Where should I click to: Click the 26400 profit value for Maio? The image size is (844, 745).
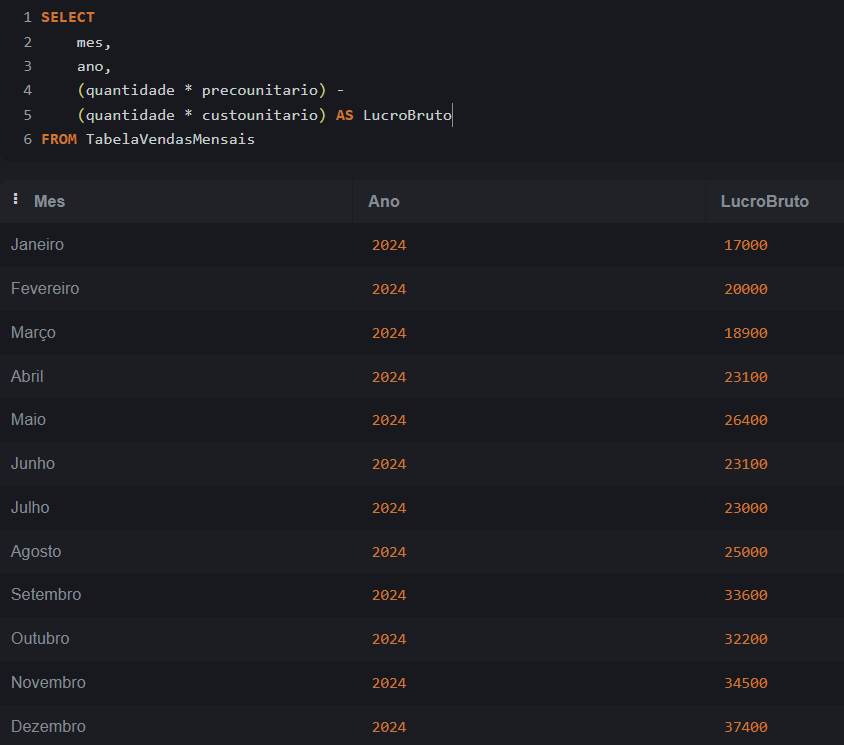coord(745,420)
